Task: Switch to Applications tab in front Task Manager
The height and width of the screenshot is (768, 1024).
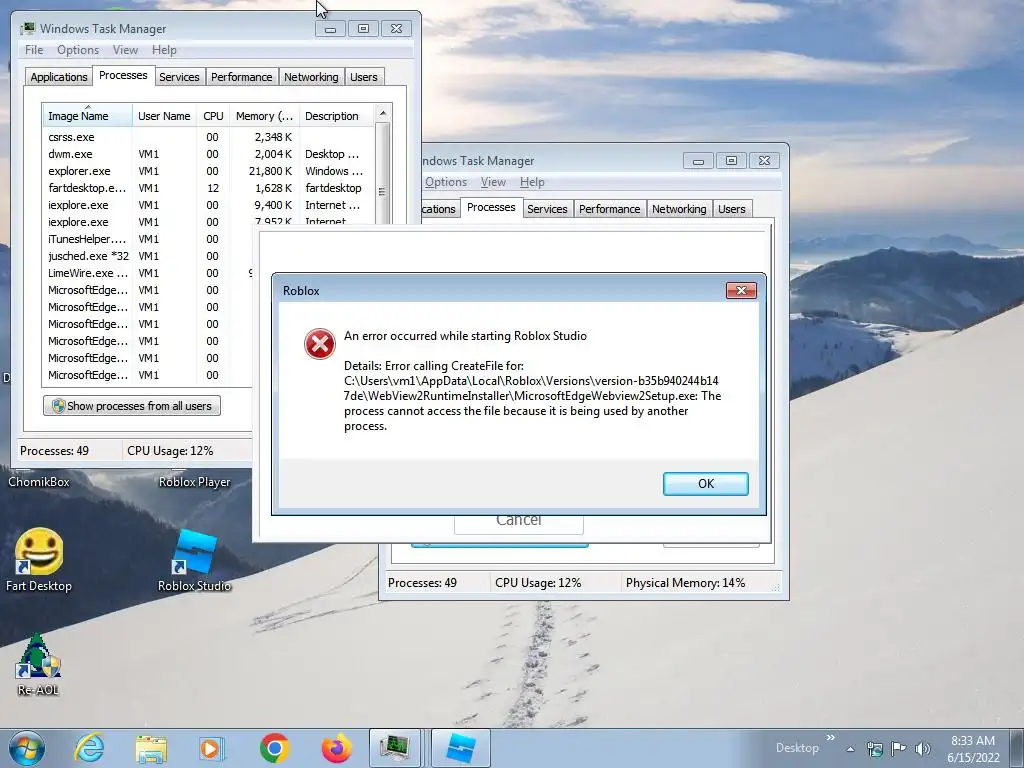Action: (59, 77)
